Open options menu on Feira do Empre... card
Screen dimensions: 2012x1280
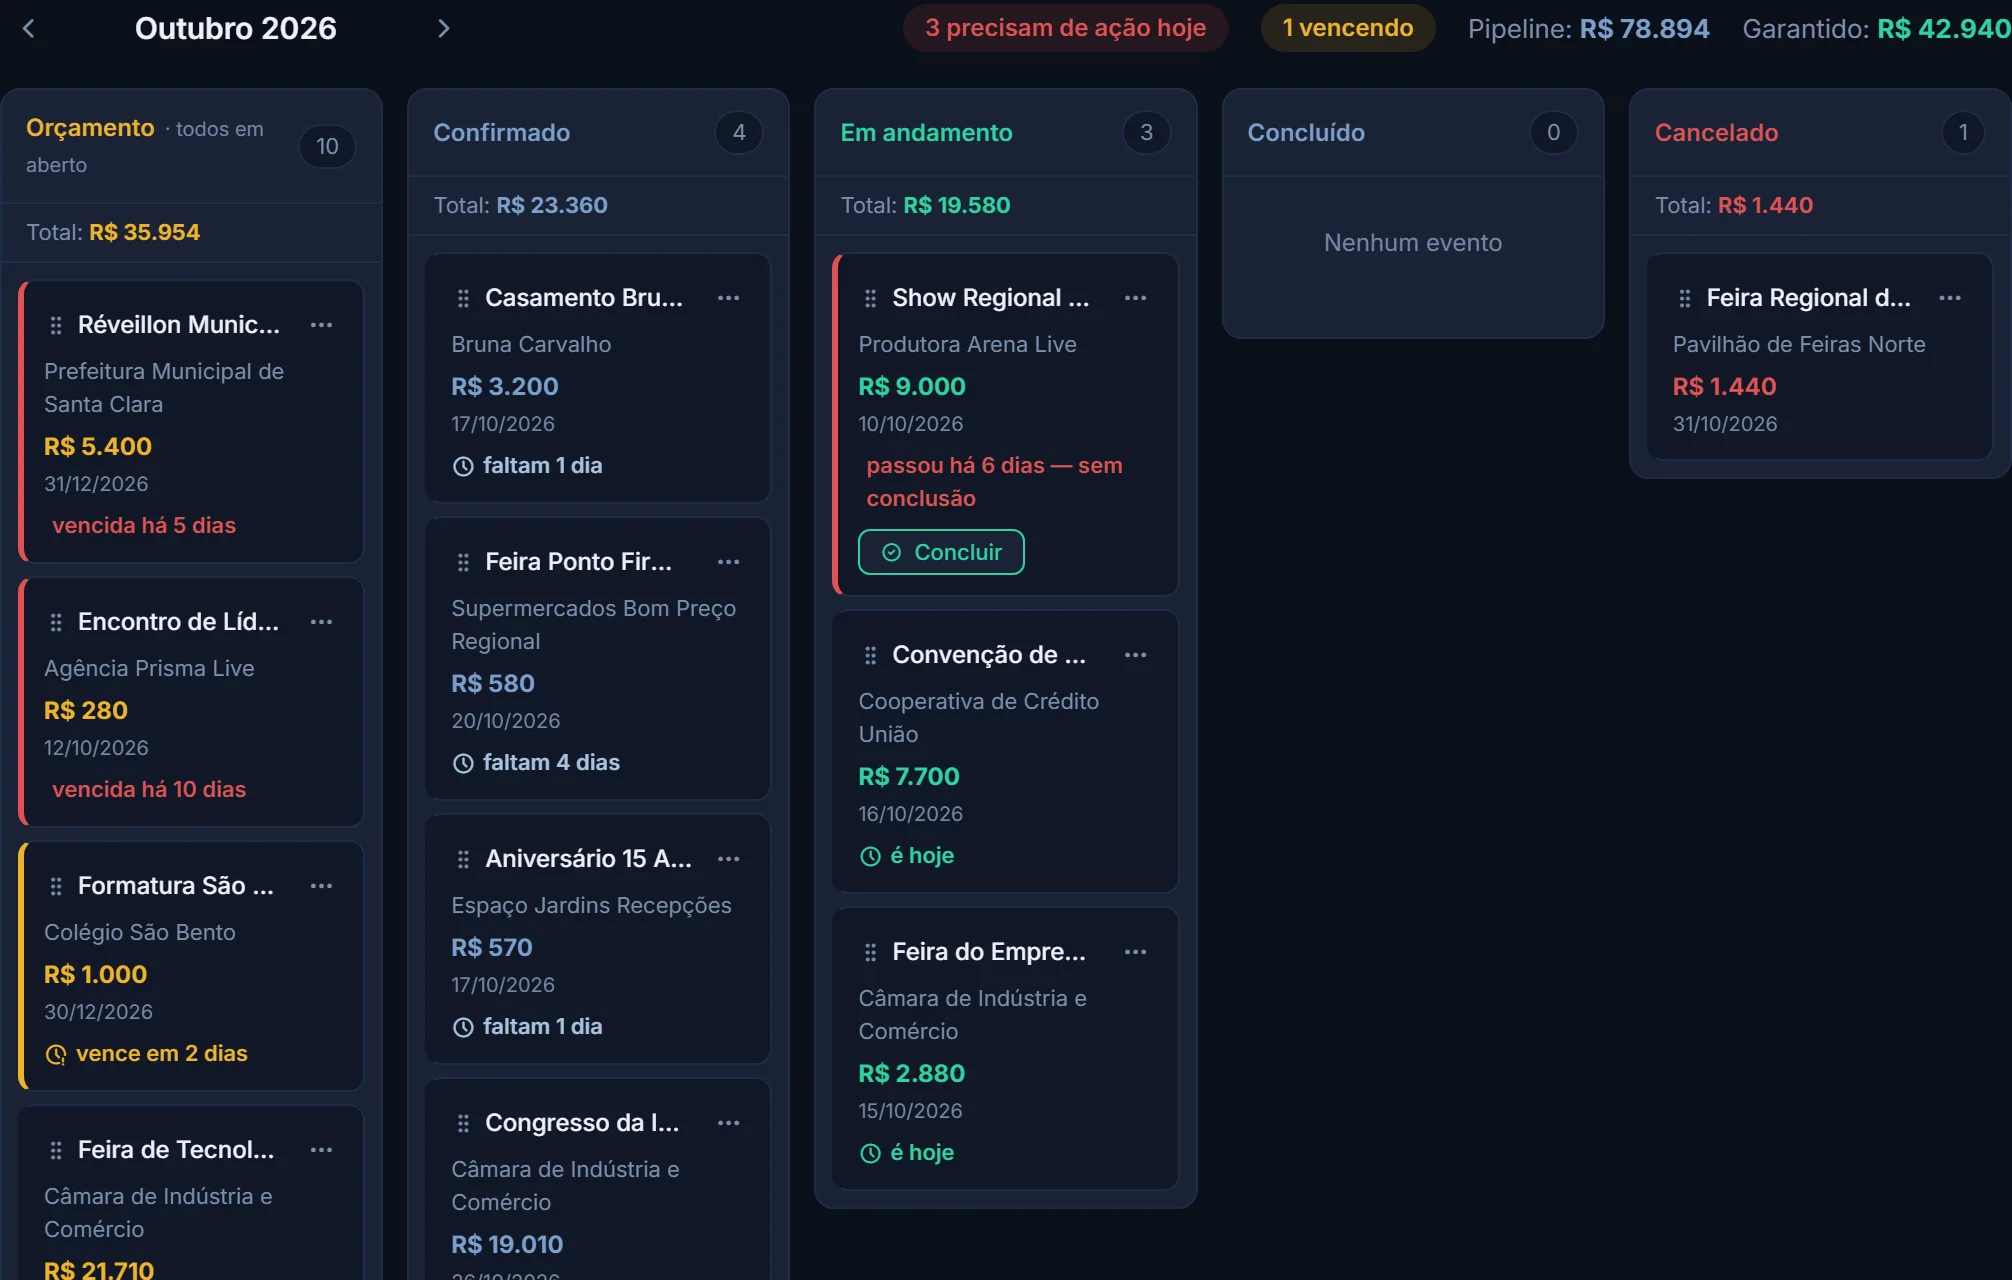pos(1135,952)
